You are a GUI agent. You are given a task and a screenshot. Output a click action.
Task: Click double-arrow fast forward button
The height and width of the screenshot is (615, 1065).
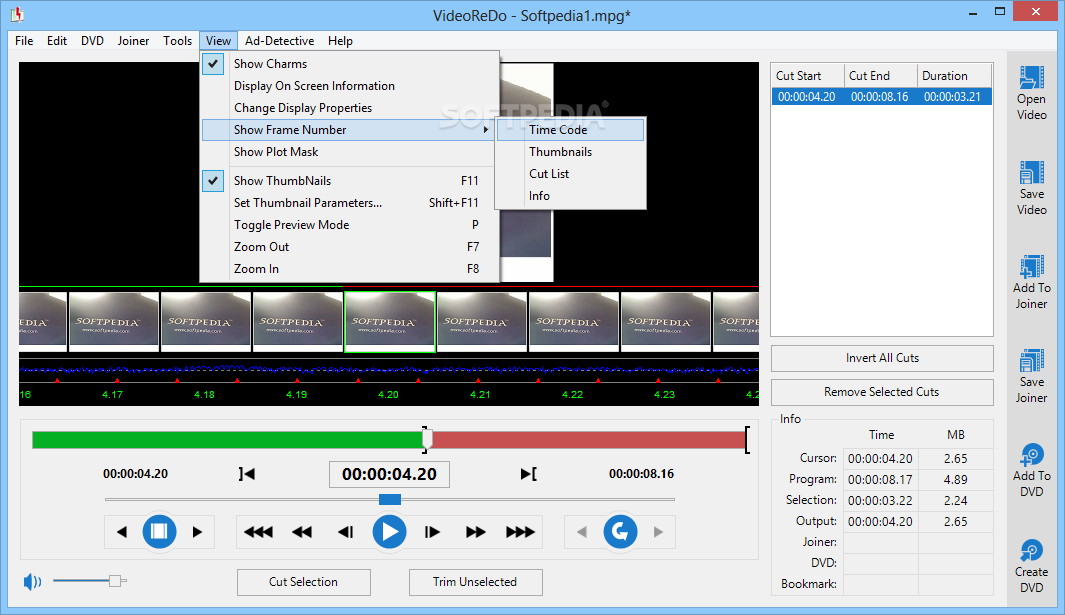point(475,532)
